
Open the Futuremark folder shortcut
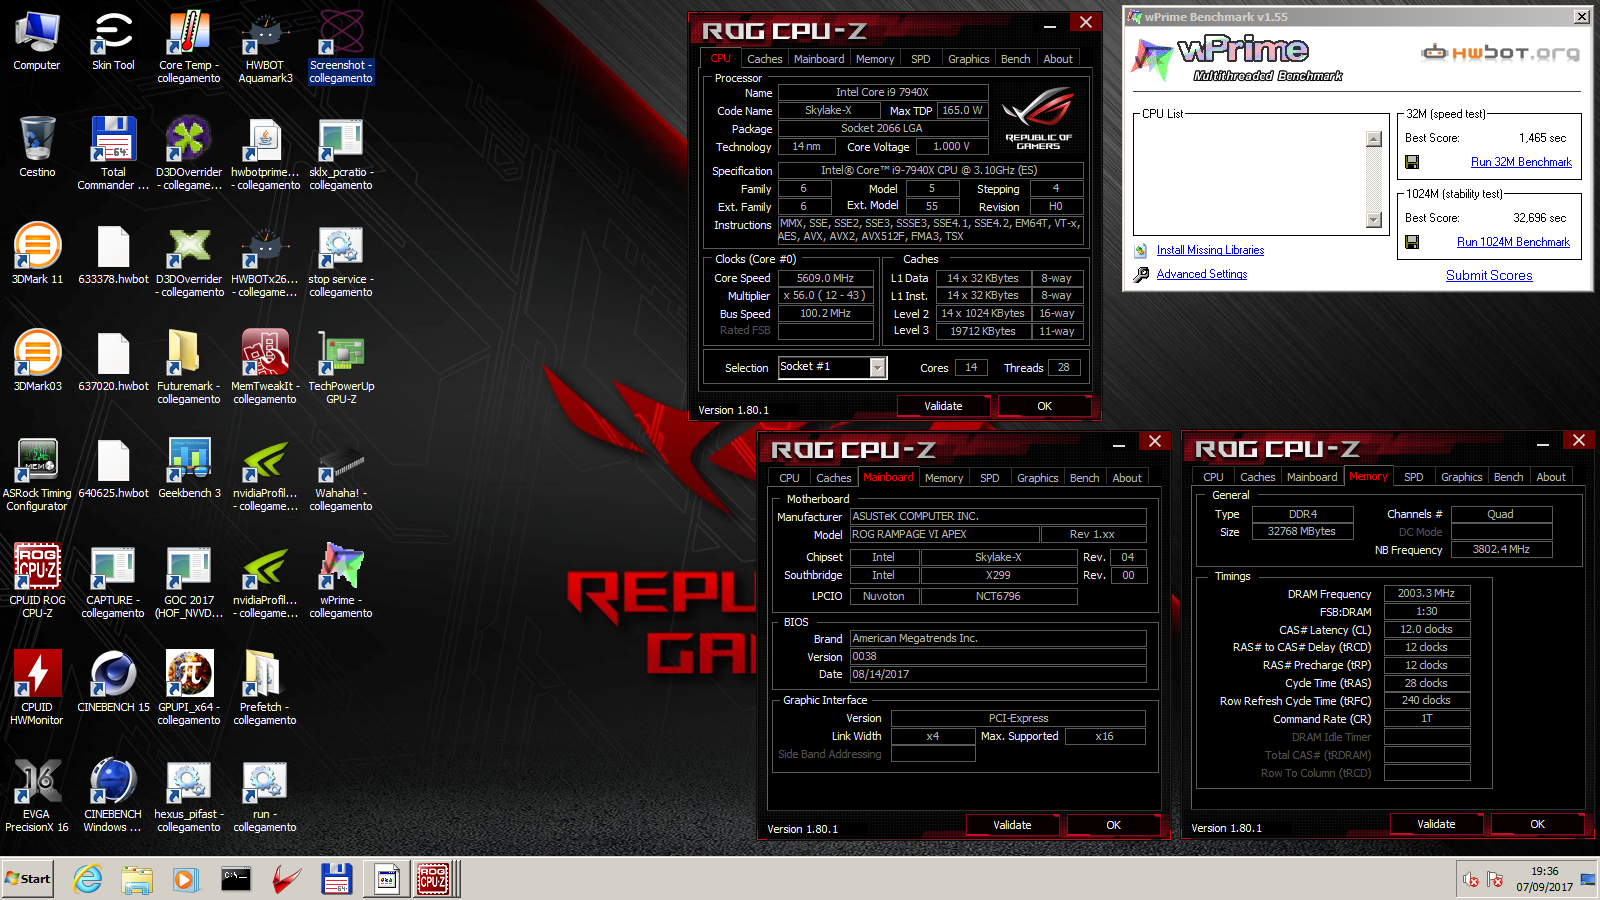189,367
